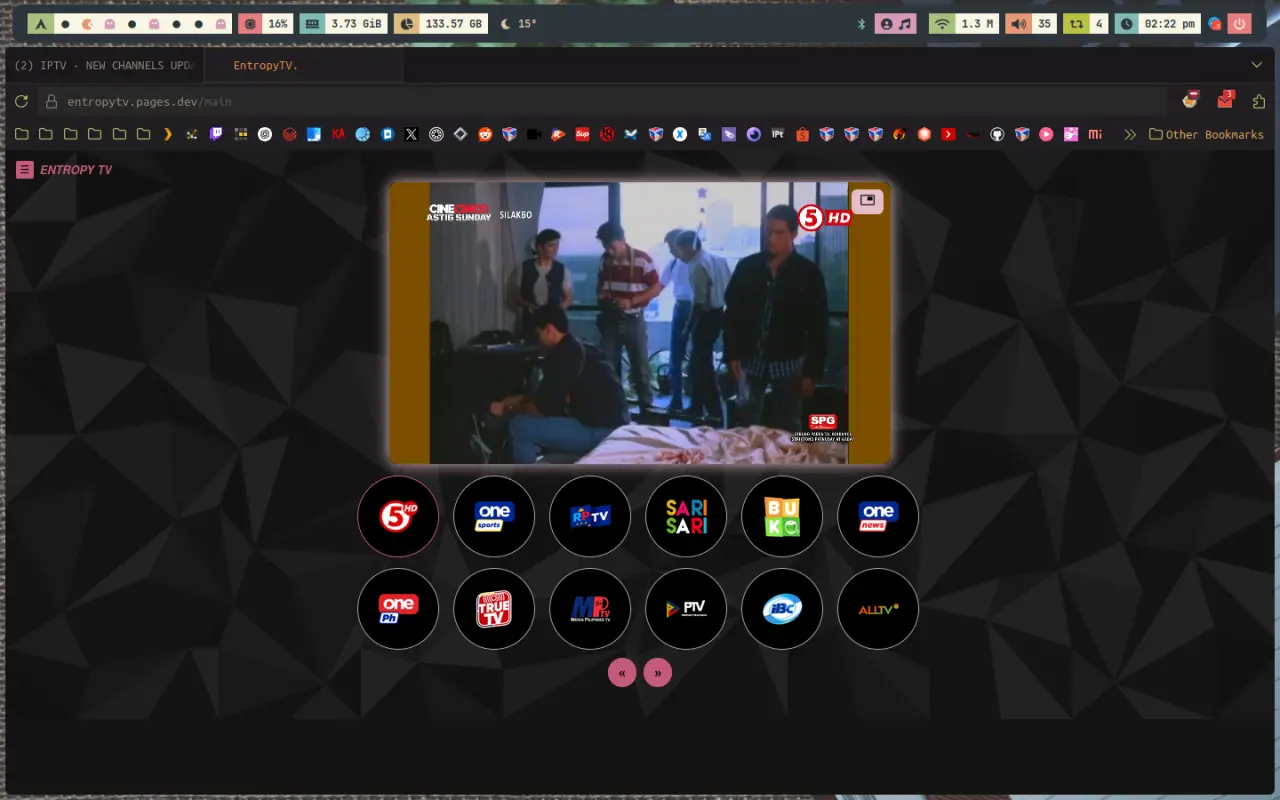Click the 3.73 GiB memory widget
Image resolution: width=1280 pixels, height=800 pixels.
coord(343,23)
